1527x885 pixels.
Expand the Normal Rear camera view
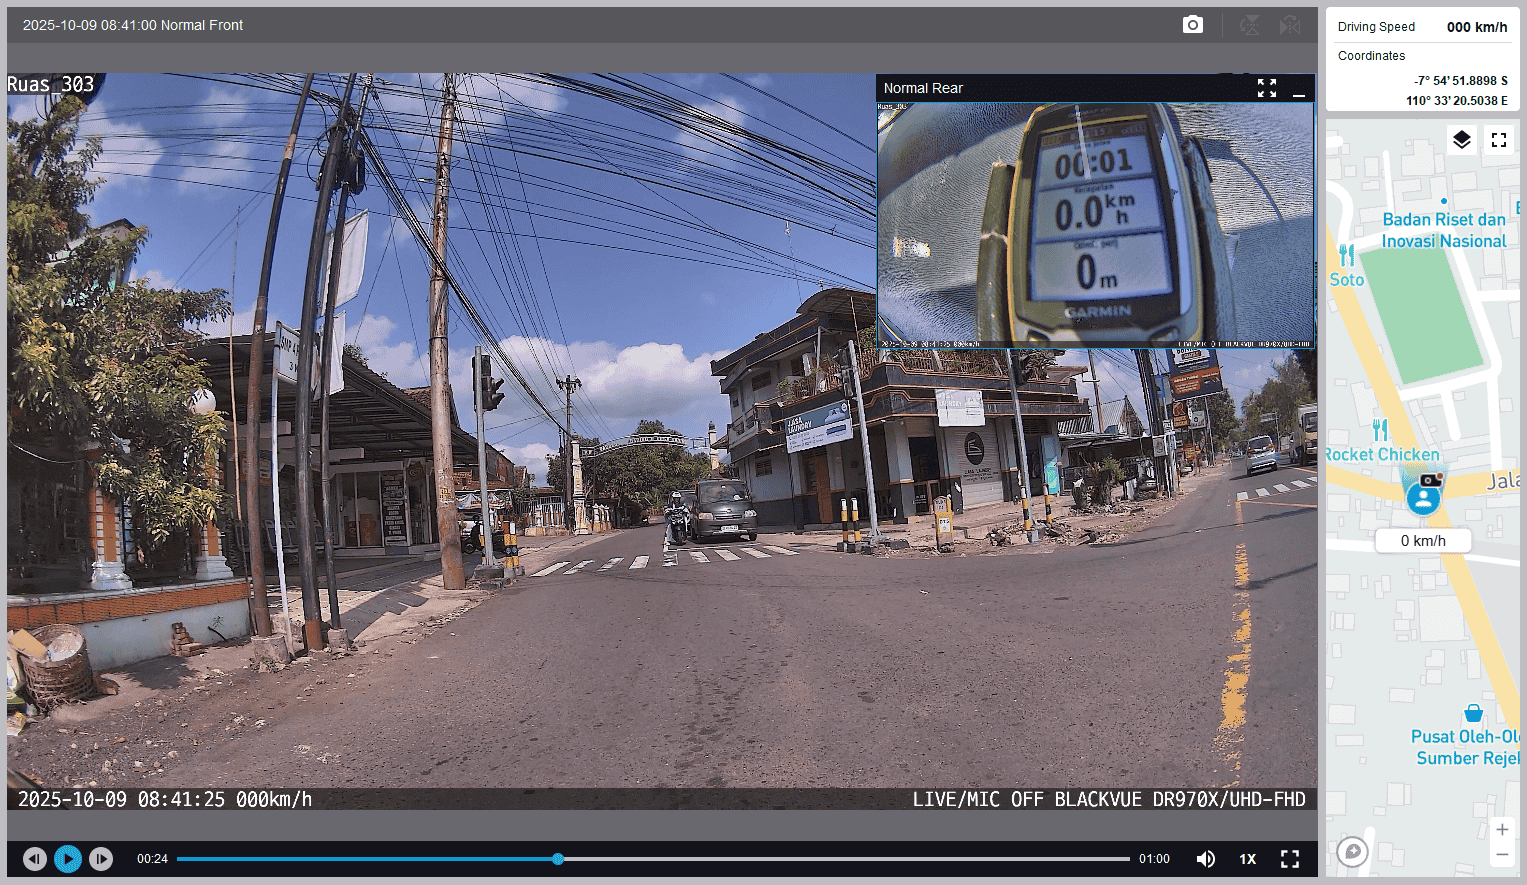[1267, 88]
